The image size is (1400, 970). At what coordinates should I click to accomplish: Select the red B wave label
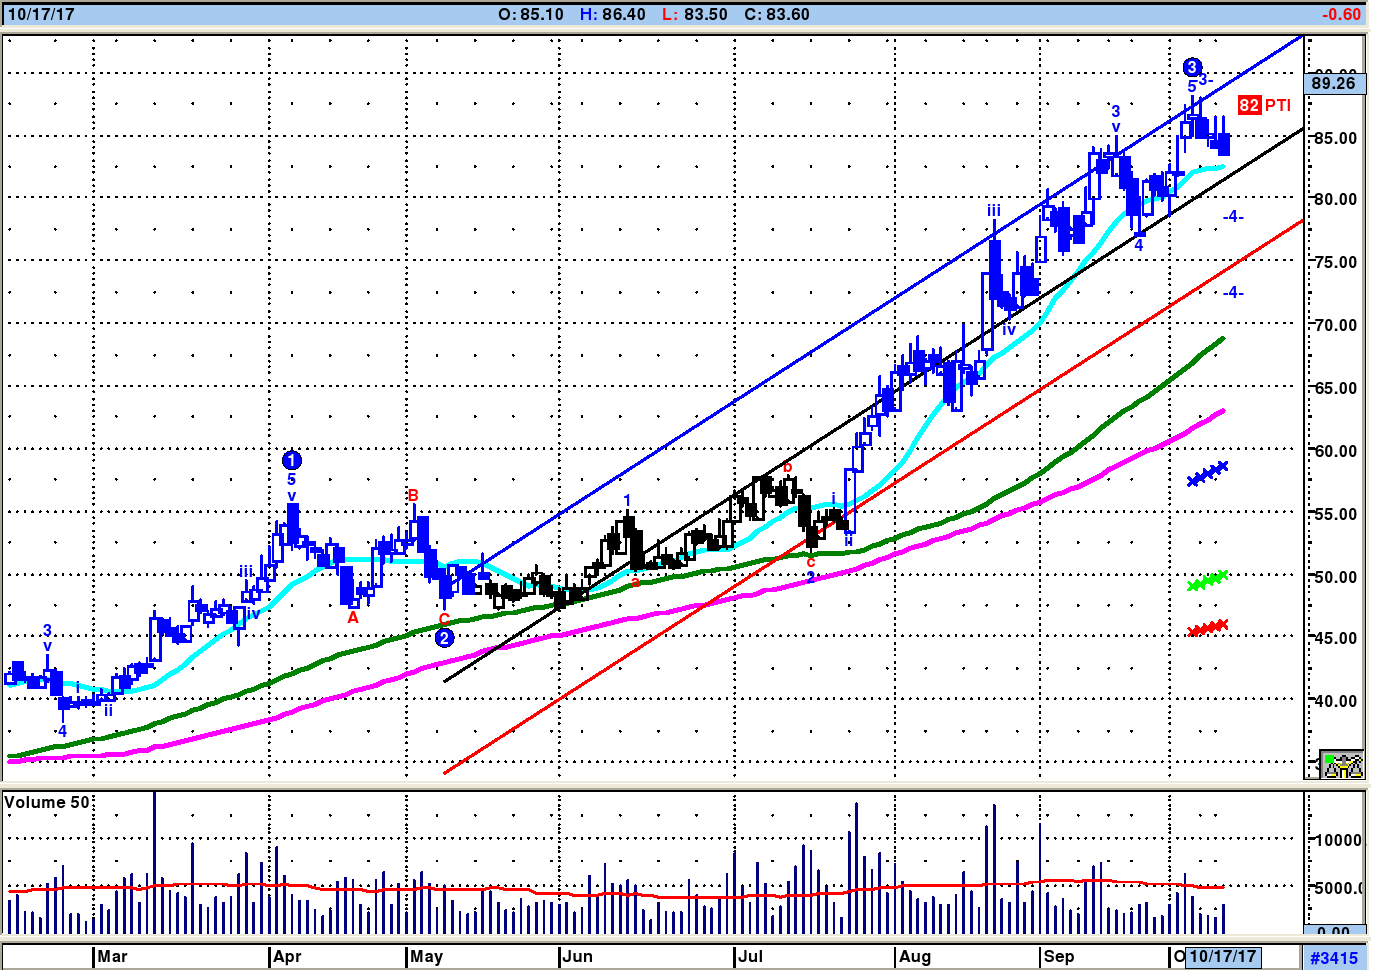pos(413,495)
